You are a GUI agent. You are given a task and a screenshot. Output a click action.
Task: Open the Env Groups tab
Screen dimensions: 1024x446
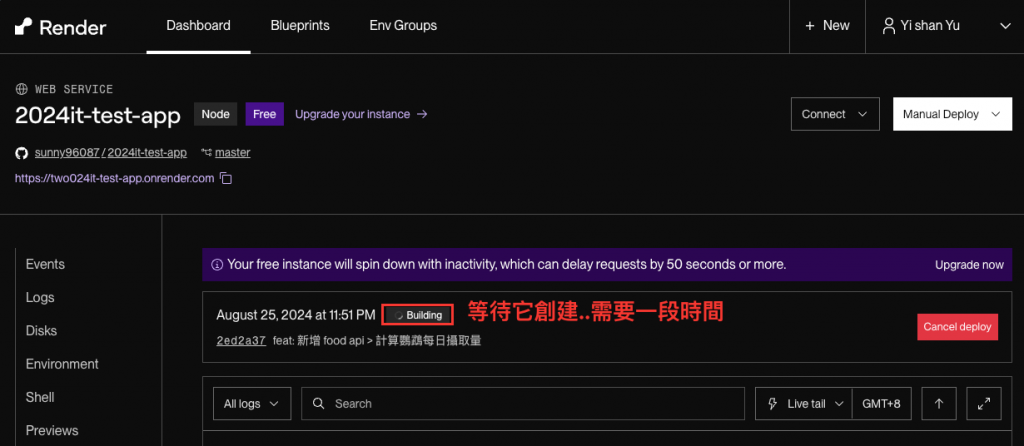tap(403, 26)
